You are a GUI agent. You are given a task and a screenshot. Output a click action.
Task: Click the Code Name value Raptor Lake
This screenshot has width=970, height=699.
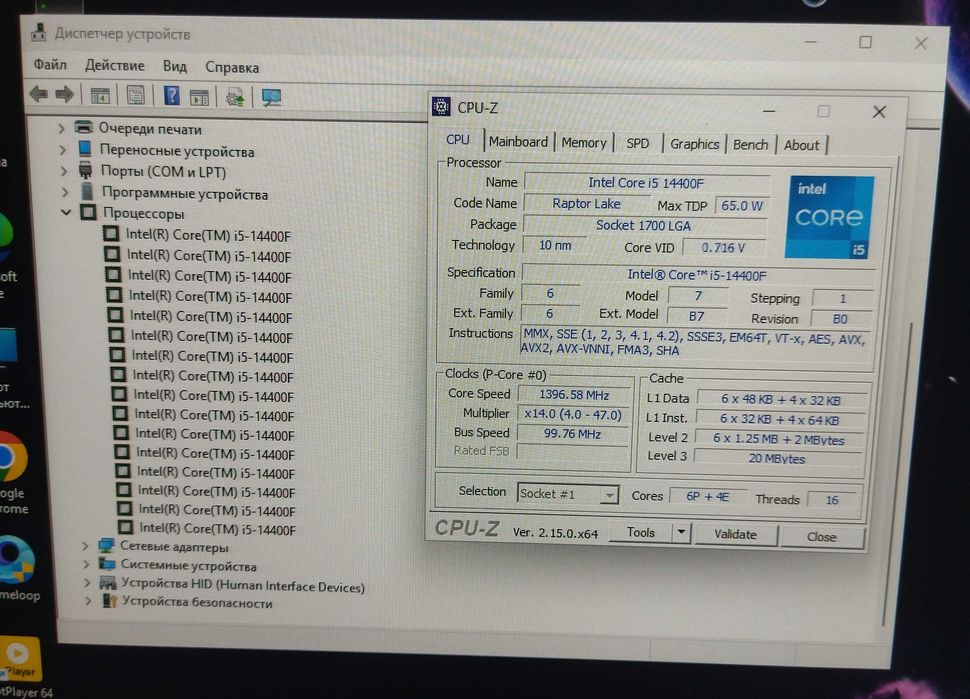tap(586, 204)
